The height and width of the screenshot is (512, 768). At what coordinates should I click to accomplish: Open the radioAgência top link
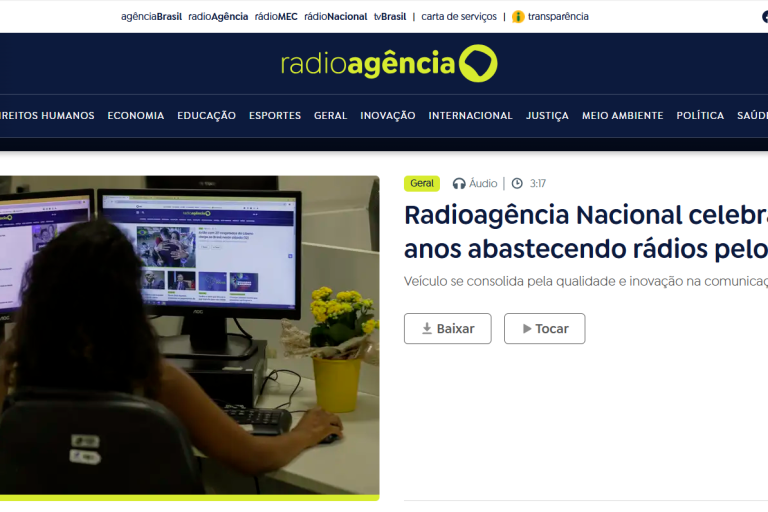pos(218,17)
